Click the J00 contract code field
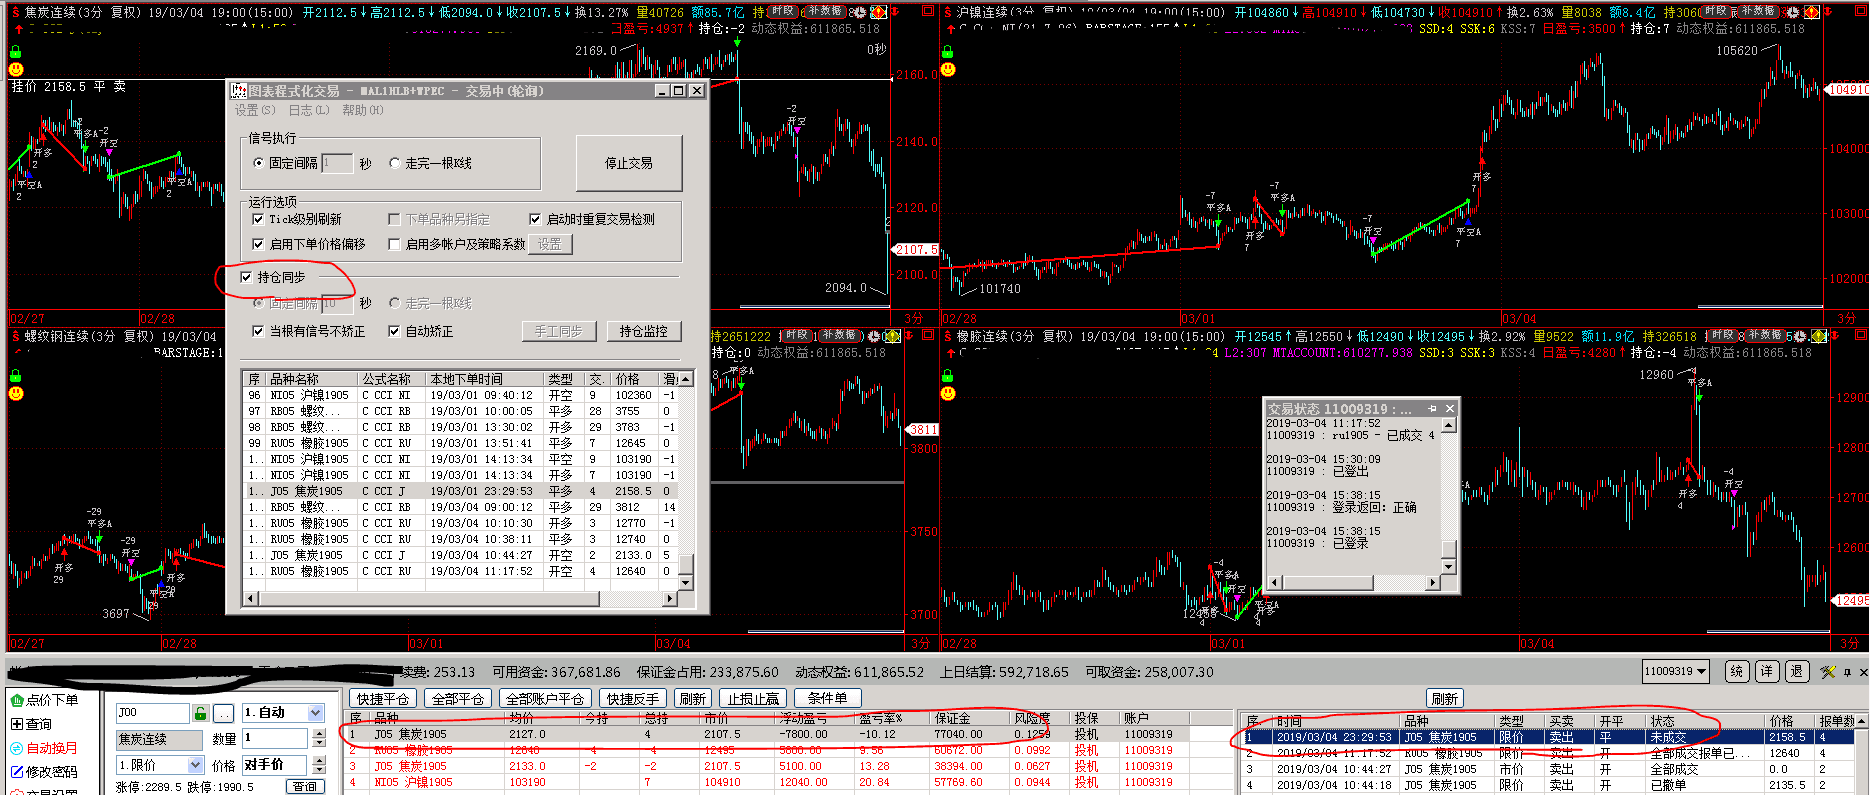The height and width of the screenshot is (795, 1870). [x=153, y=713]
